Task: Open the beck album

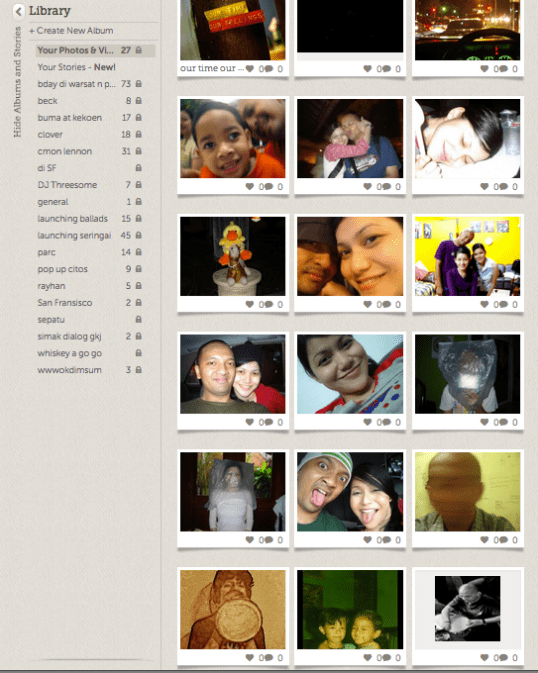Action: [48, 100]
